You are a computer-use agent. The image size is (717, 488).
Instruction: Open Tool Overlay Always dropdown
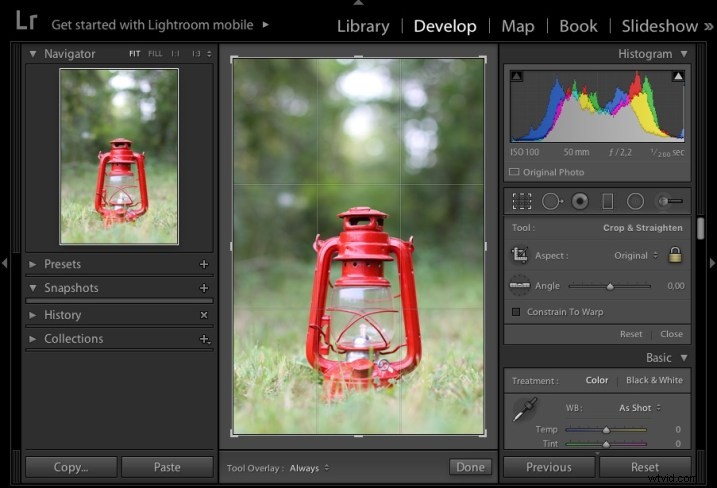point(309,468)
